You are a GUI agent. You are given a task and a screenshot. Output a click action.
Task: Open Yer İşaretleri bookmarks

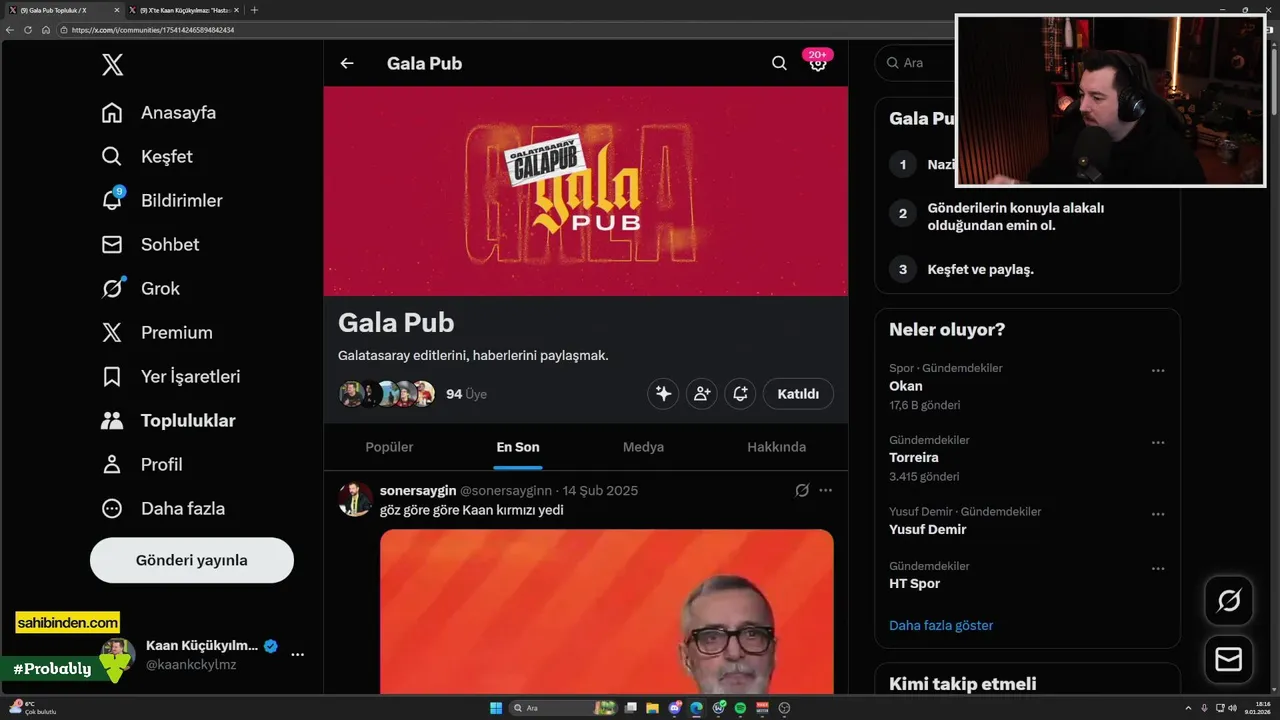click(x=171, y=377)
